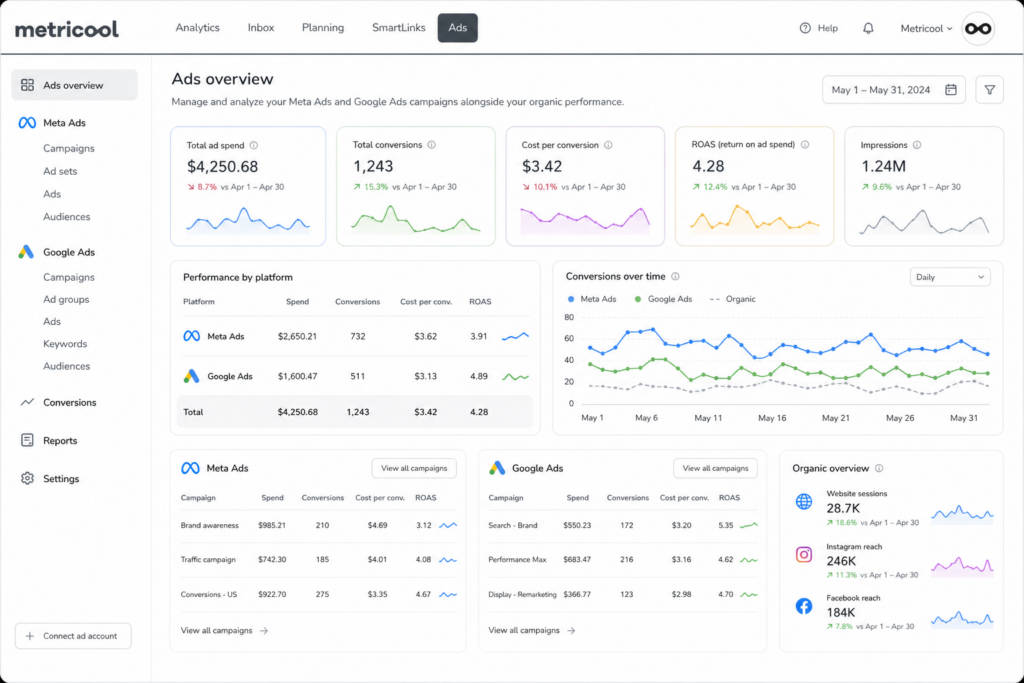This screenshot has width=1024, height=683.
Task: Click the filter funnel button
Action: [989, 90]
